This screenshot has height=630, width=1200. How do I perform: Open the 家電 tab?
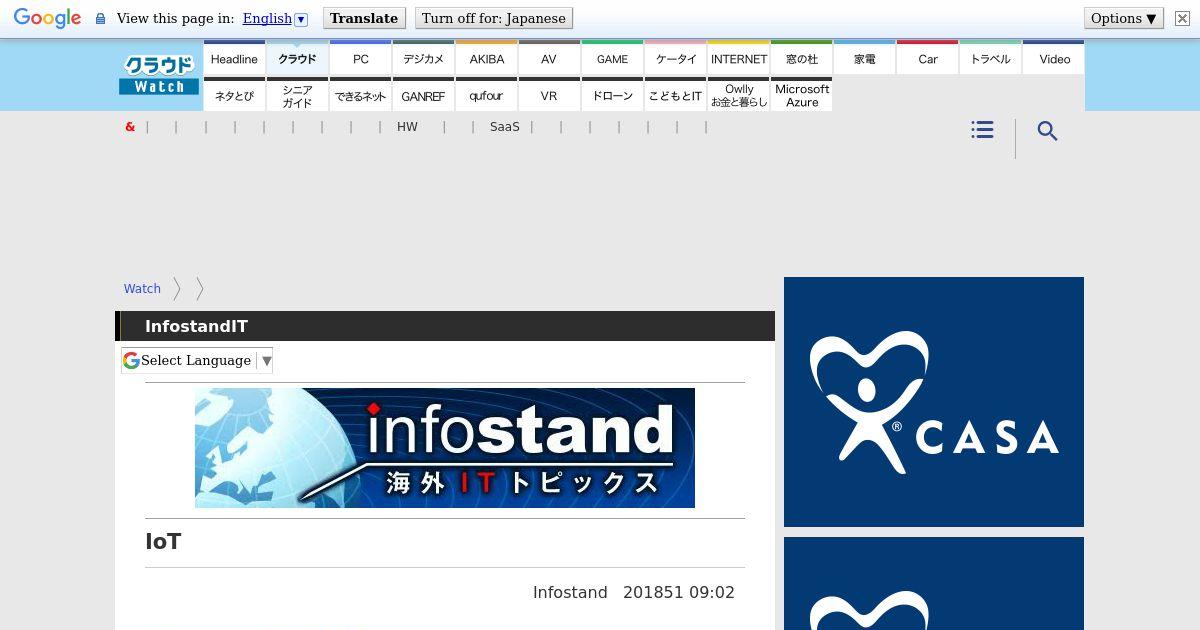click(x=865, y=58)
